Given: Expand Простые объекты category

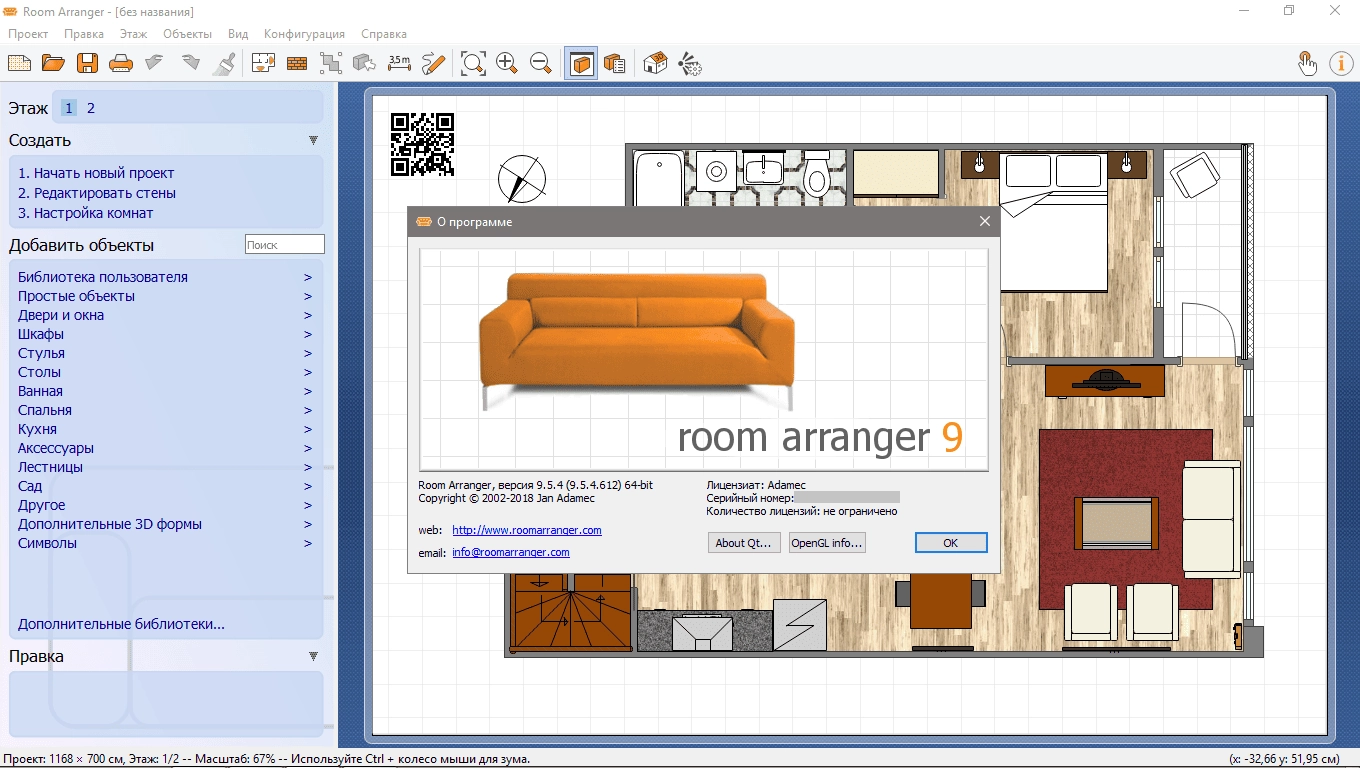Looking at the screenshot, I should point(165,296).
